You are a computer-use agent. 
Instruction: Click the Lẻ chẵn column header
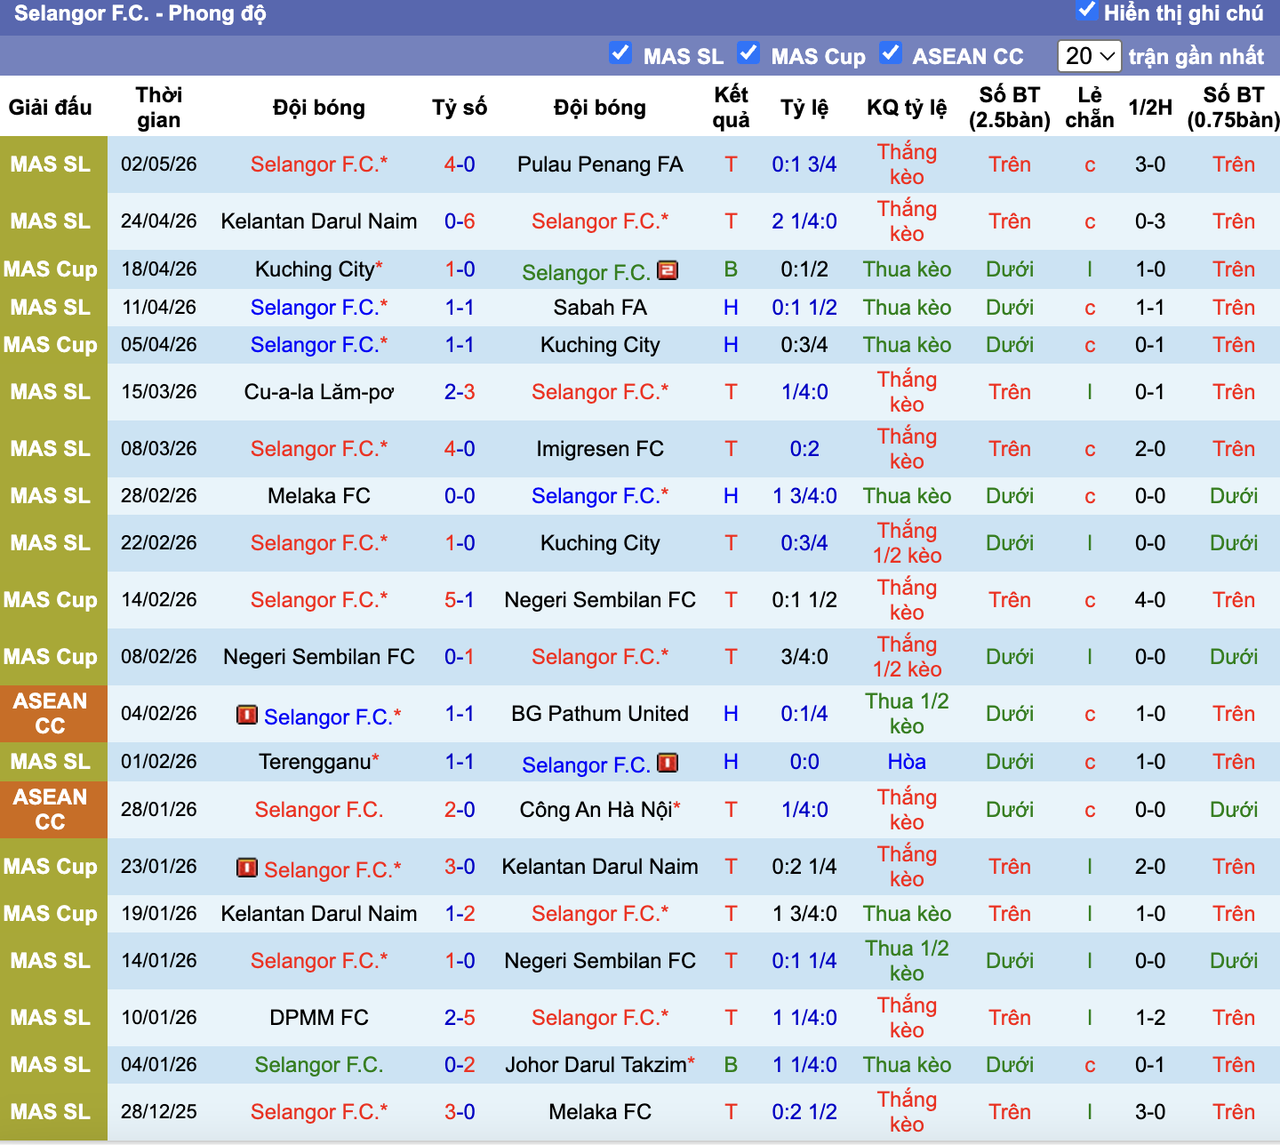(x=1090, y=107)
